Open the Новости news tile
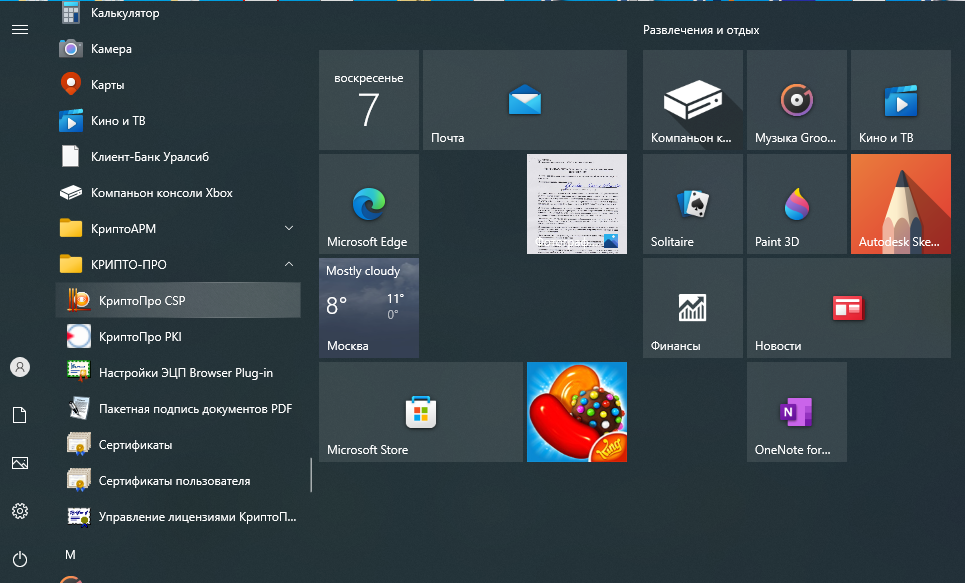Screen dimensions: 965x583 pyautogui.click(x=849, y=308)
